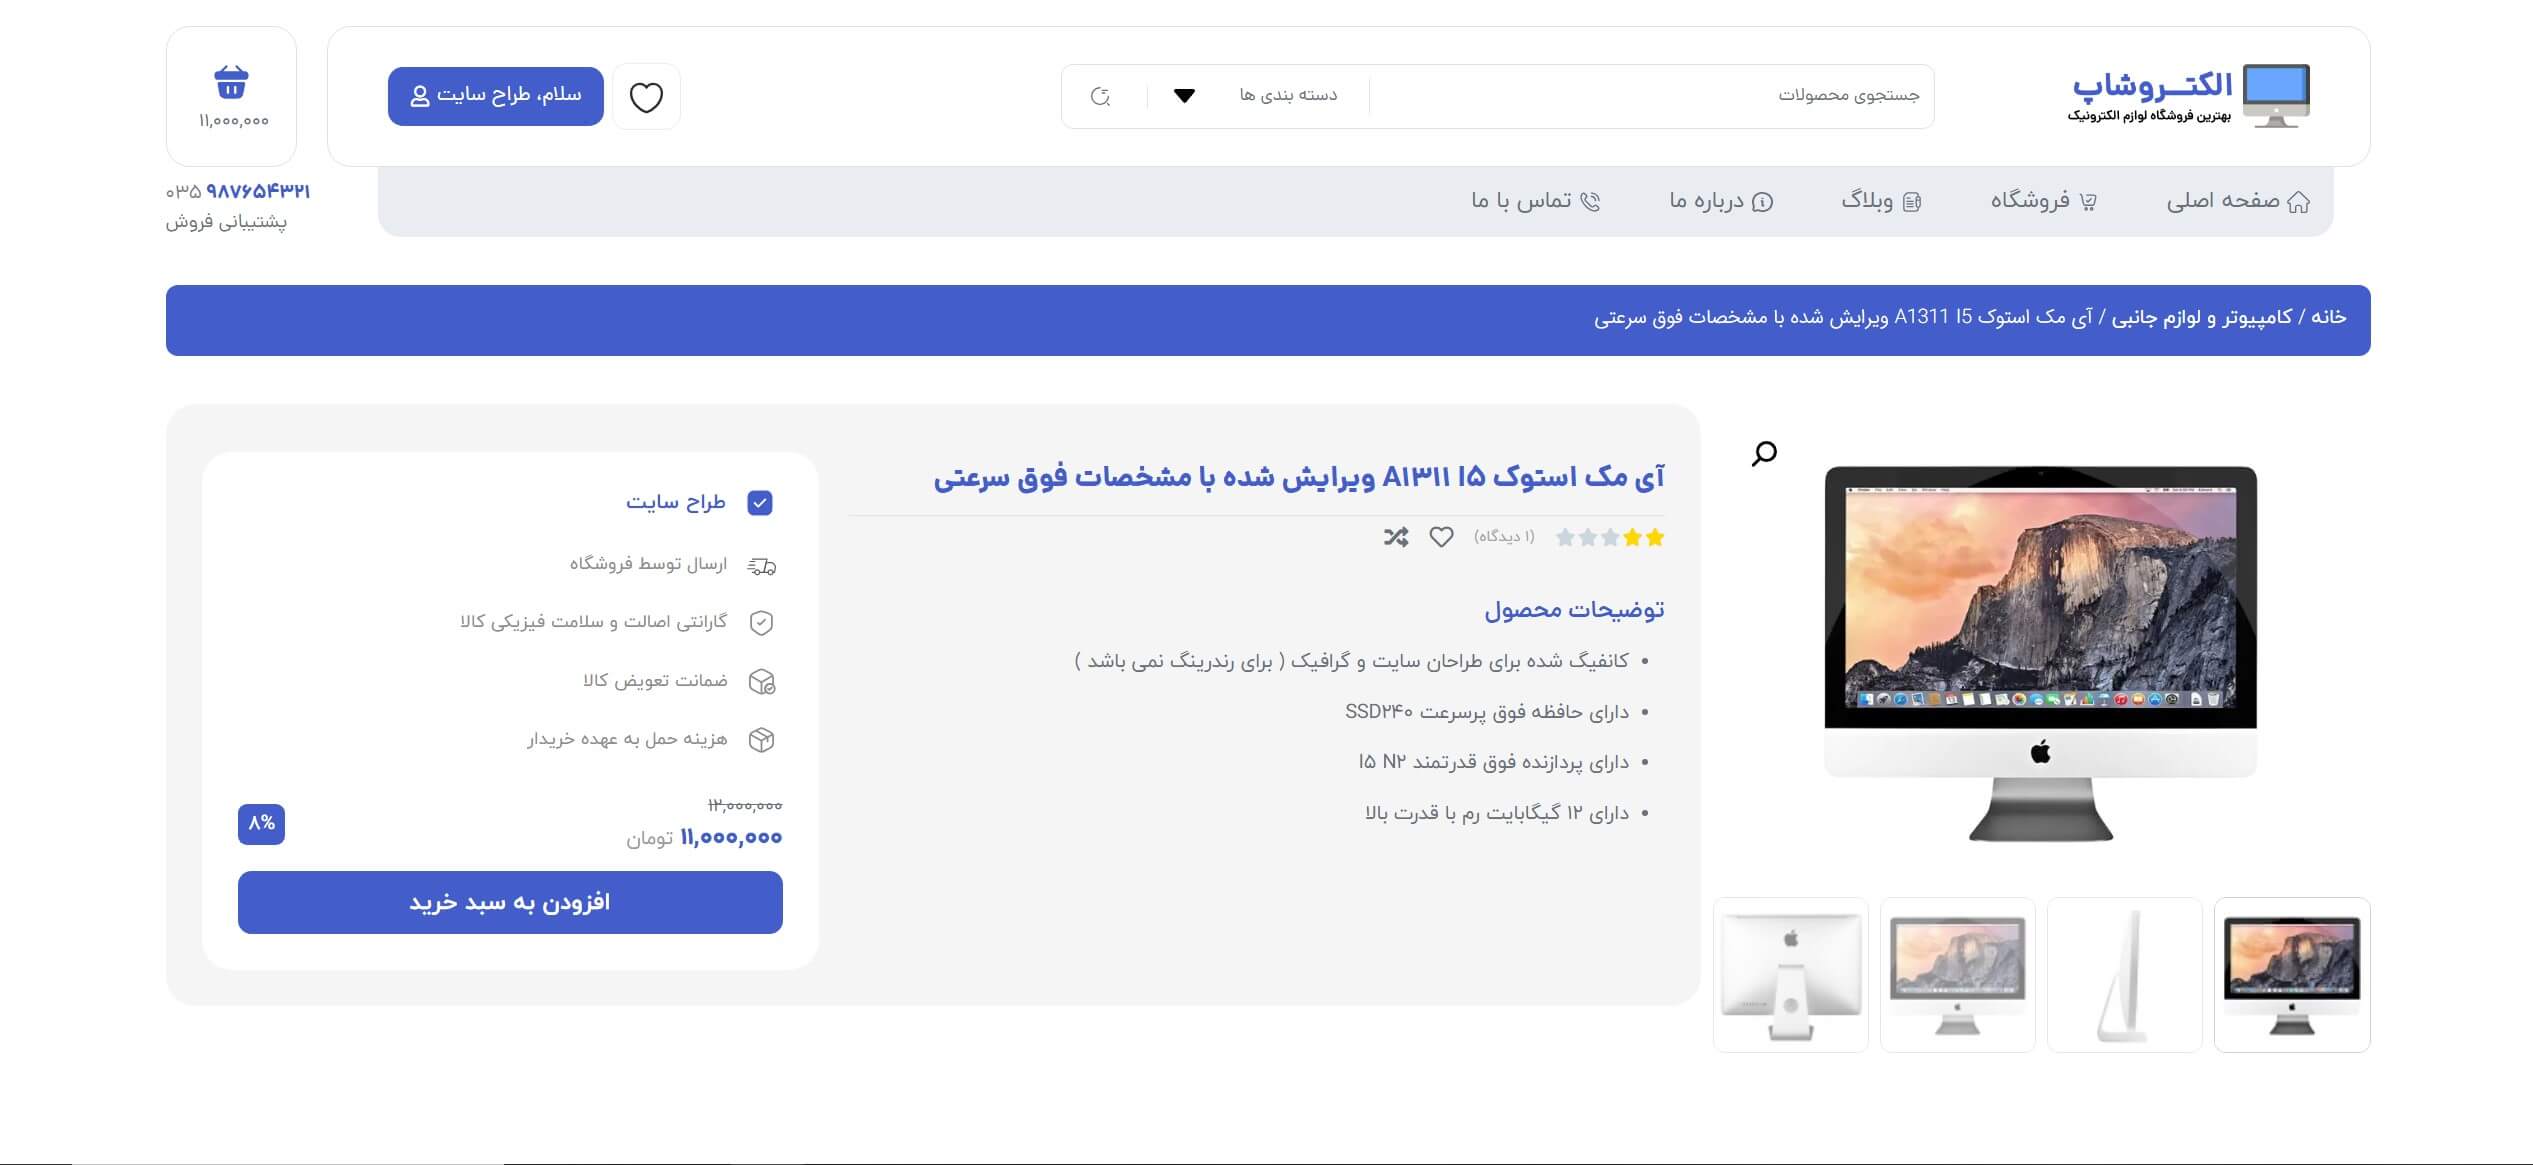This screenshot has height=1165, width=2533.
Task: Toggle the طراح سایت seller checkbox
Action: (x=760, y=503)
